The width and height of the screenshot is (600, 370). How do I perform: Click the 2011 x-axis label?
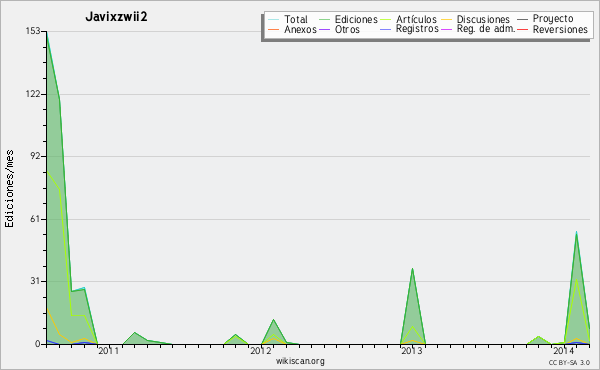tap(109, 350)
